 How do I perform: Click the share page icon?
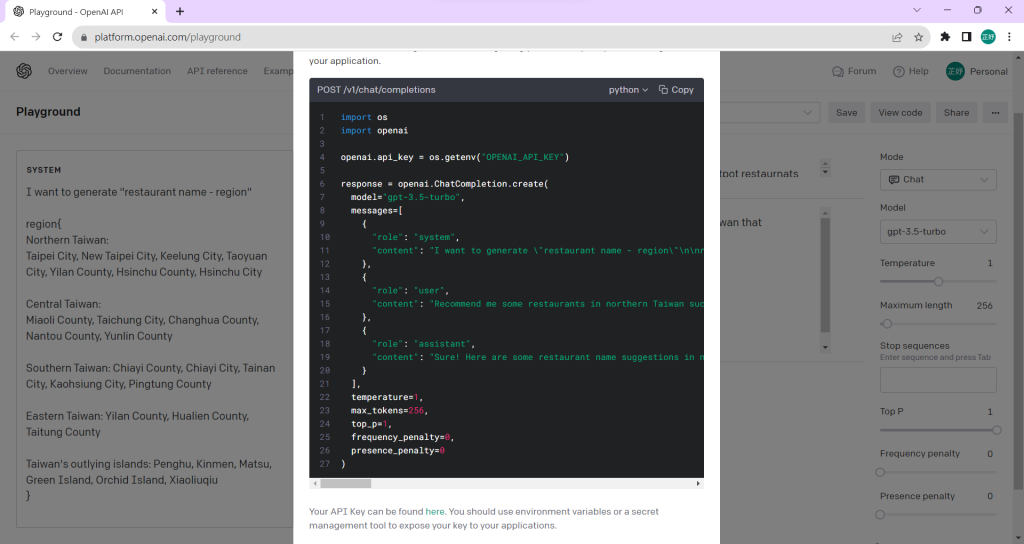897,37
